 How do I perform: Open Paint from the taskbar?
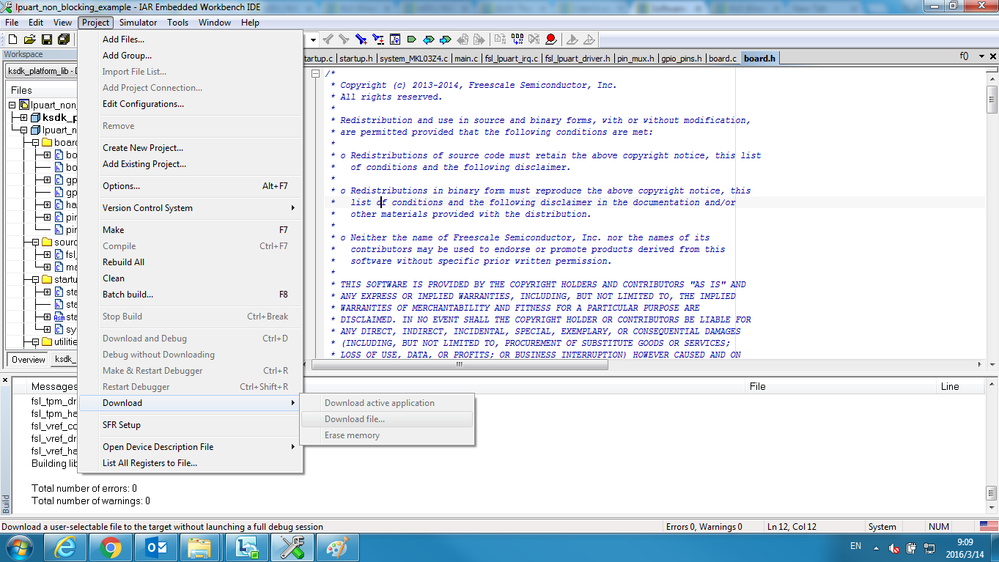point(336,548)
